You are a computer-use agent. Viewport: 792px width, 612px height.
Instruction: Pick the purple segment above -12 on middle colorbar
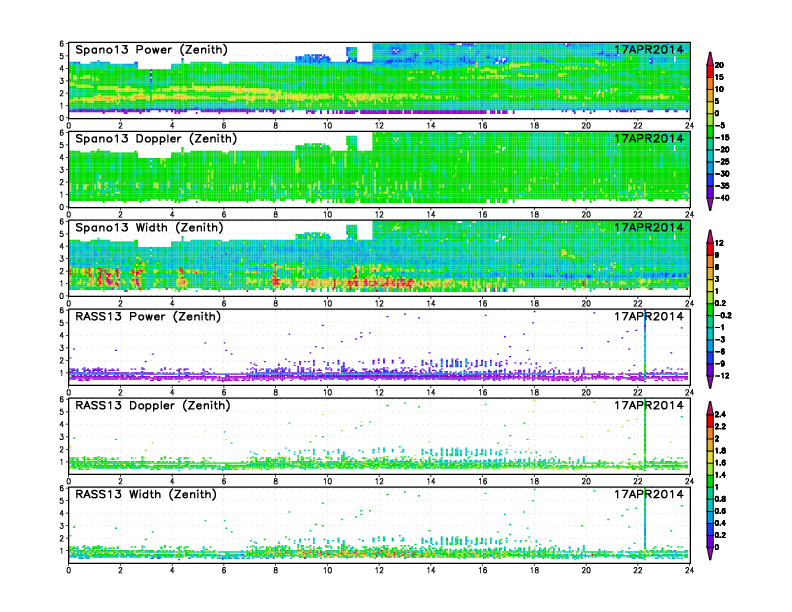[x=710, y=370]
